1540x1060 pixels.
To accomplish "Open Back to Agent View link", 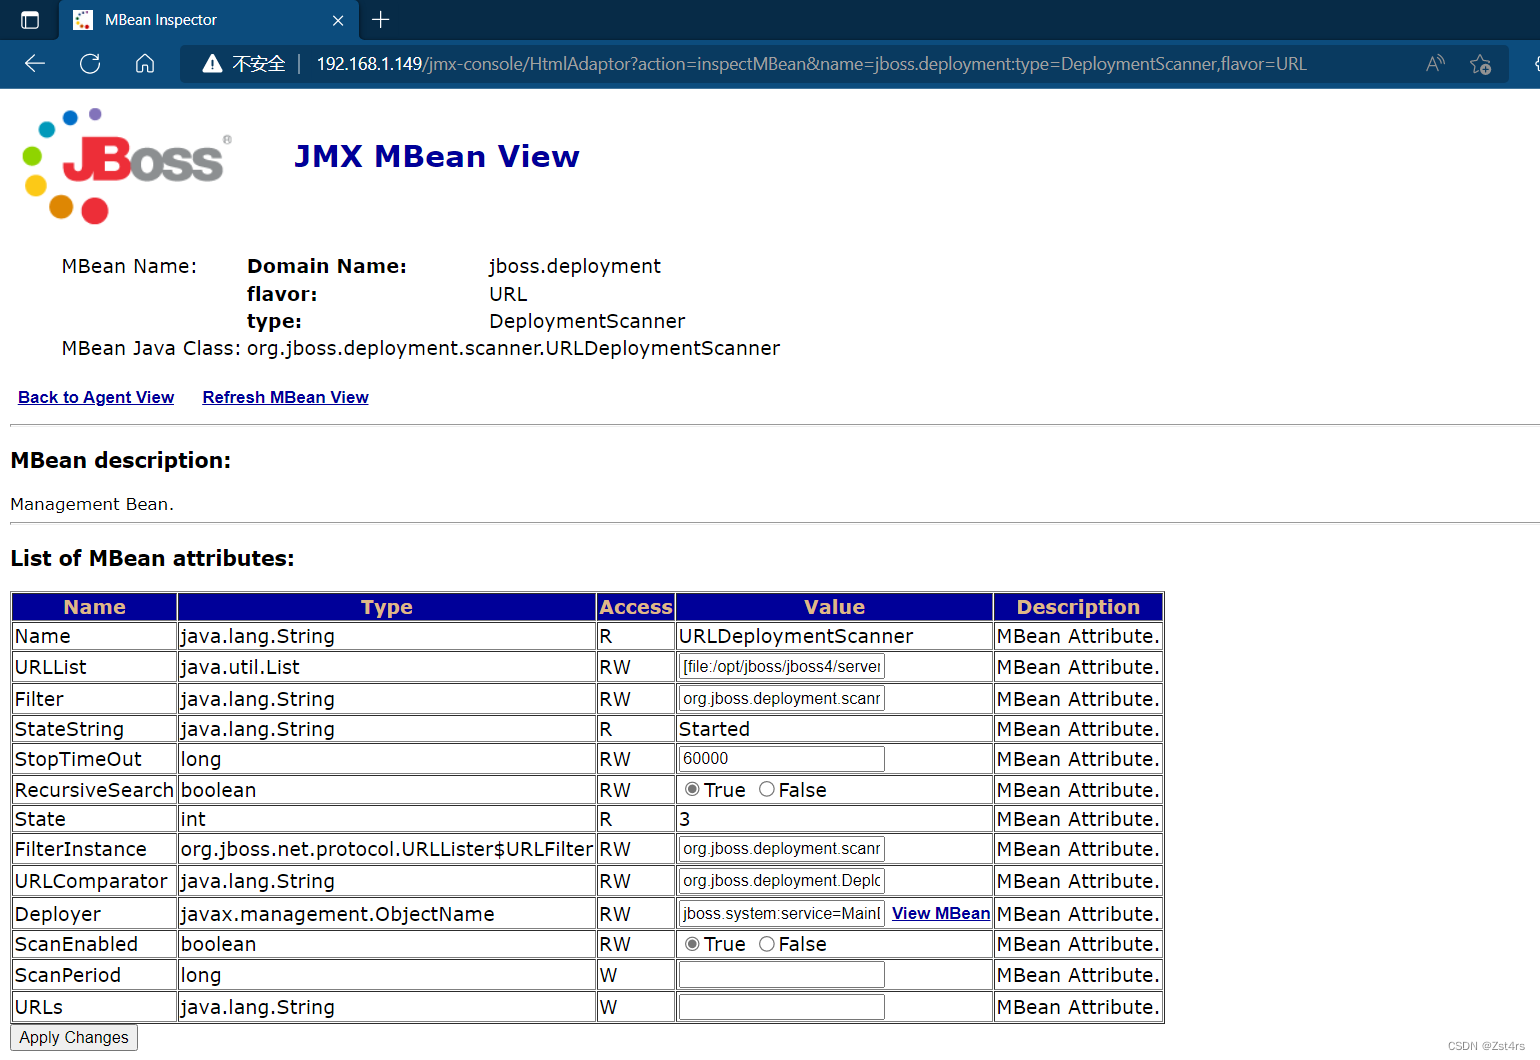I will pos(96,397).
